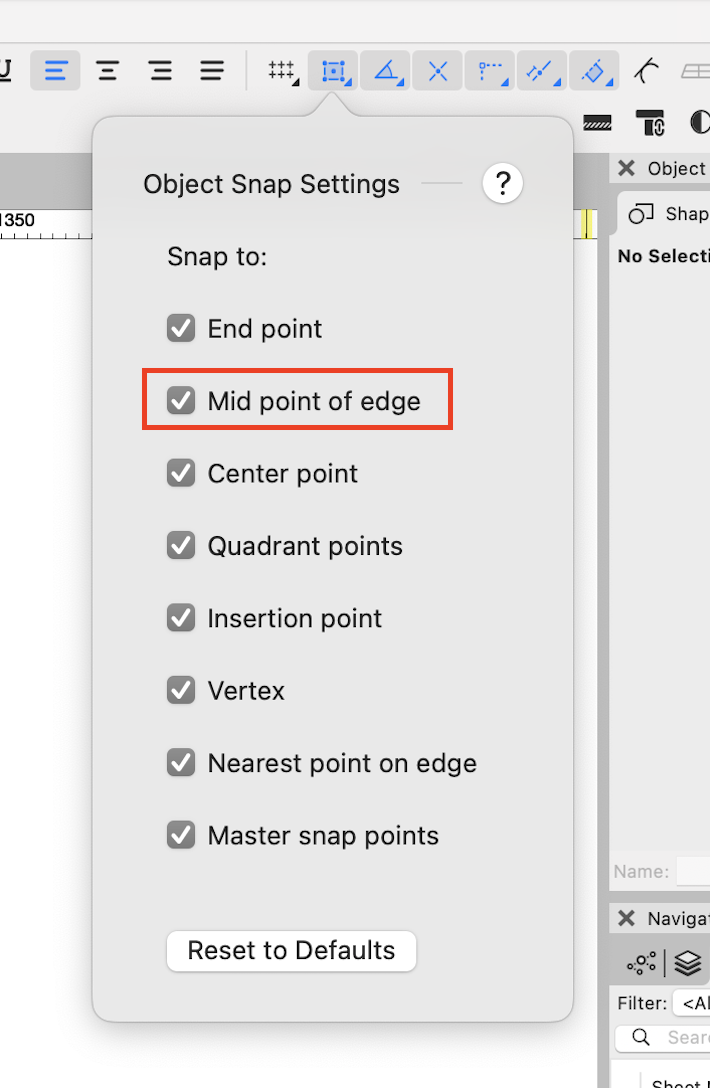Screen dimensions: 710x1088
Task: Select center text alignment
Action: pyautogui.click(x=108, y=71)
